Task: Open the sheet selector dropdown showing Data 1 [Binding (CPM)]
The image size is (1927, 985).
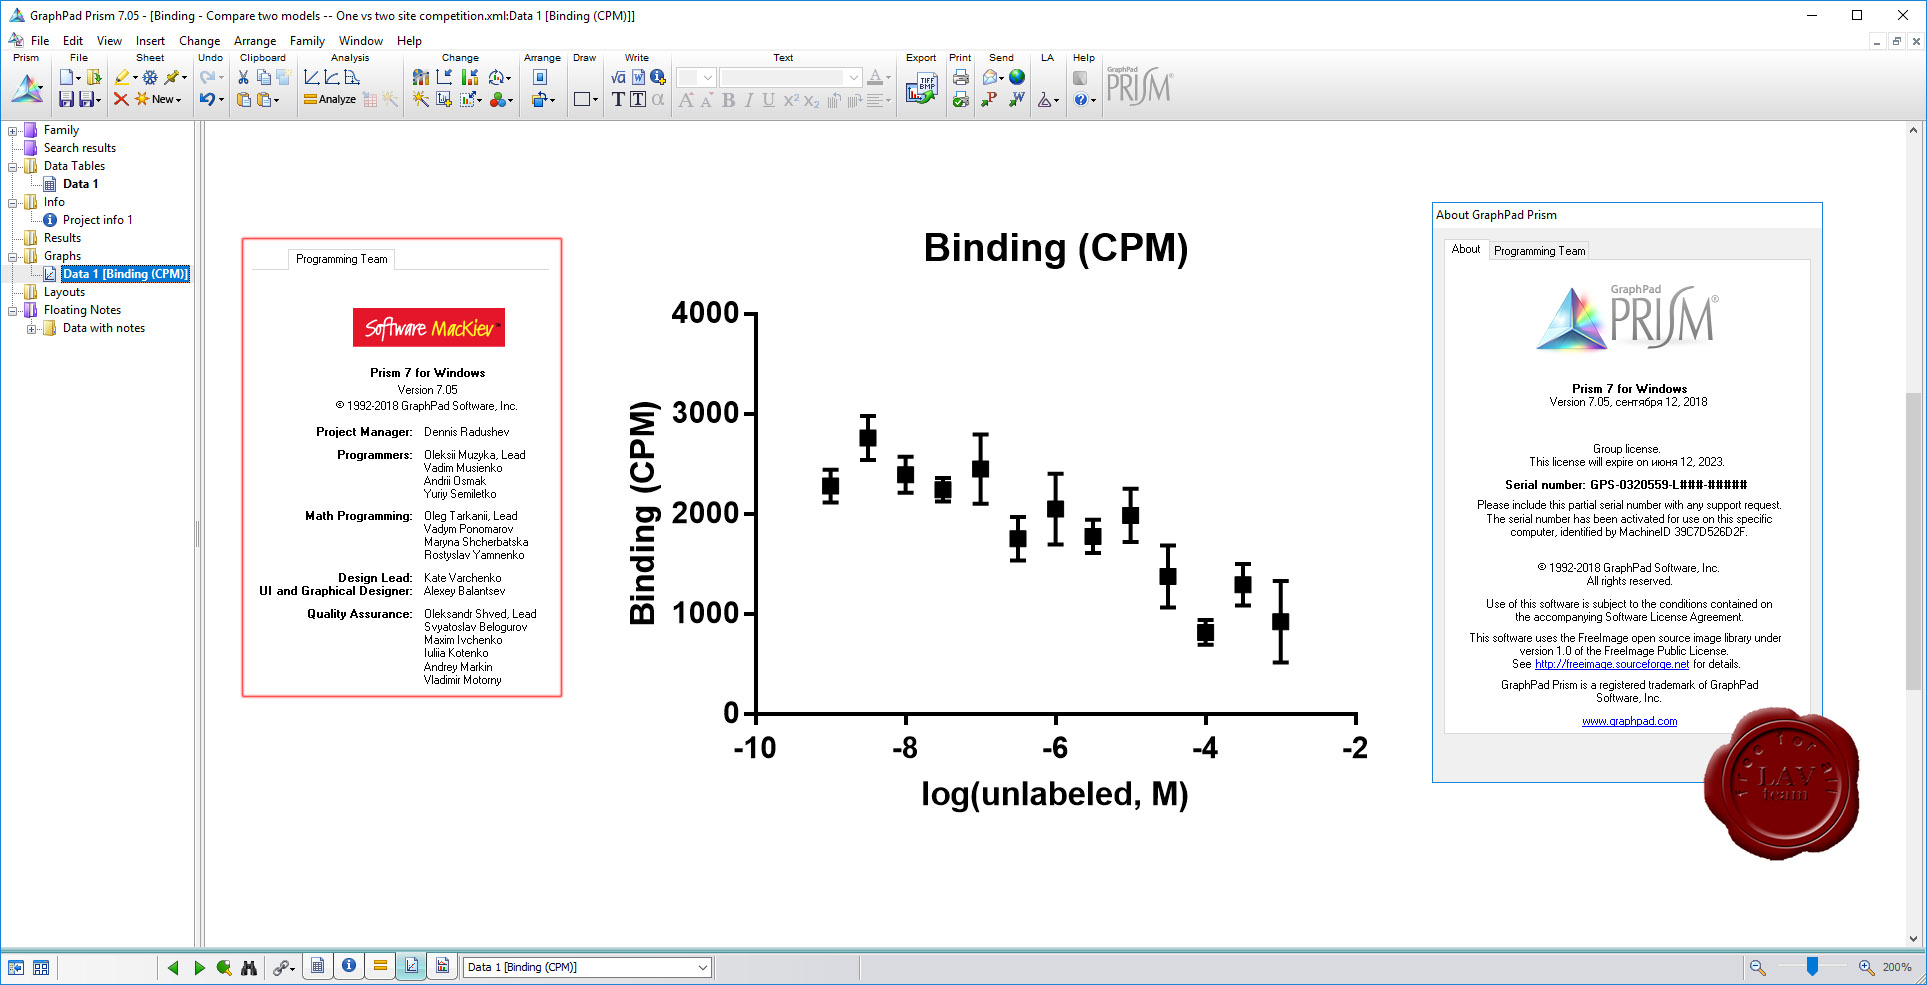Action: pyautogui.click(x=587, y=967)
